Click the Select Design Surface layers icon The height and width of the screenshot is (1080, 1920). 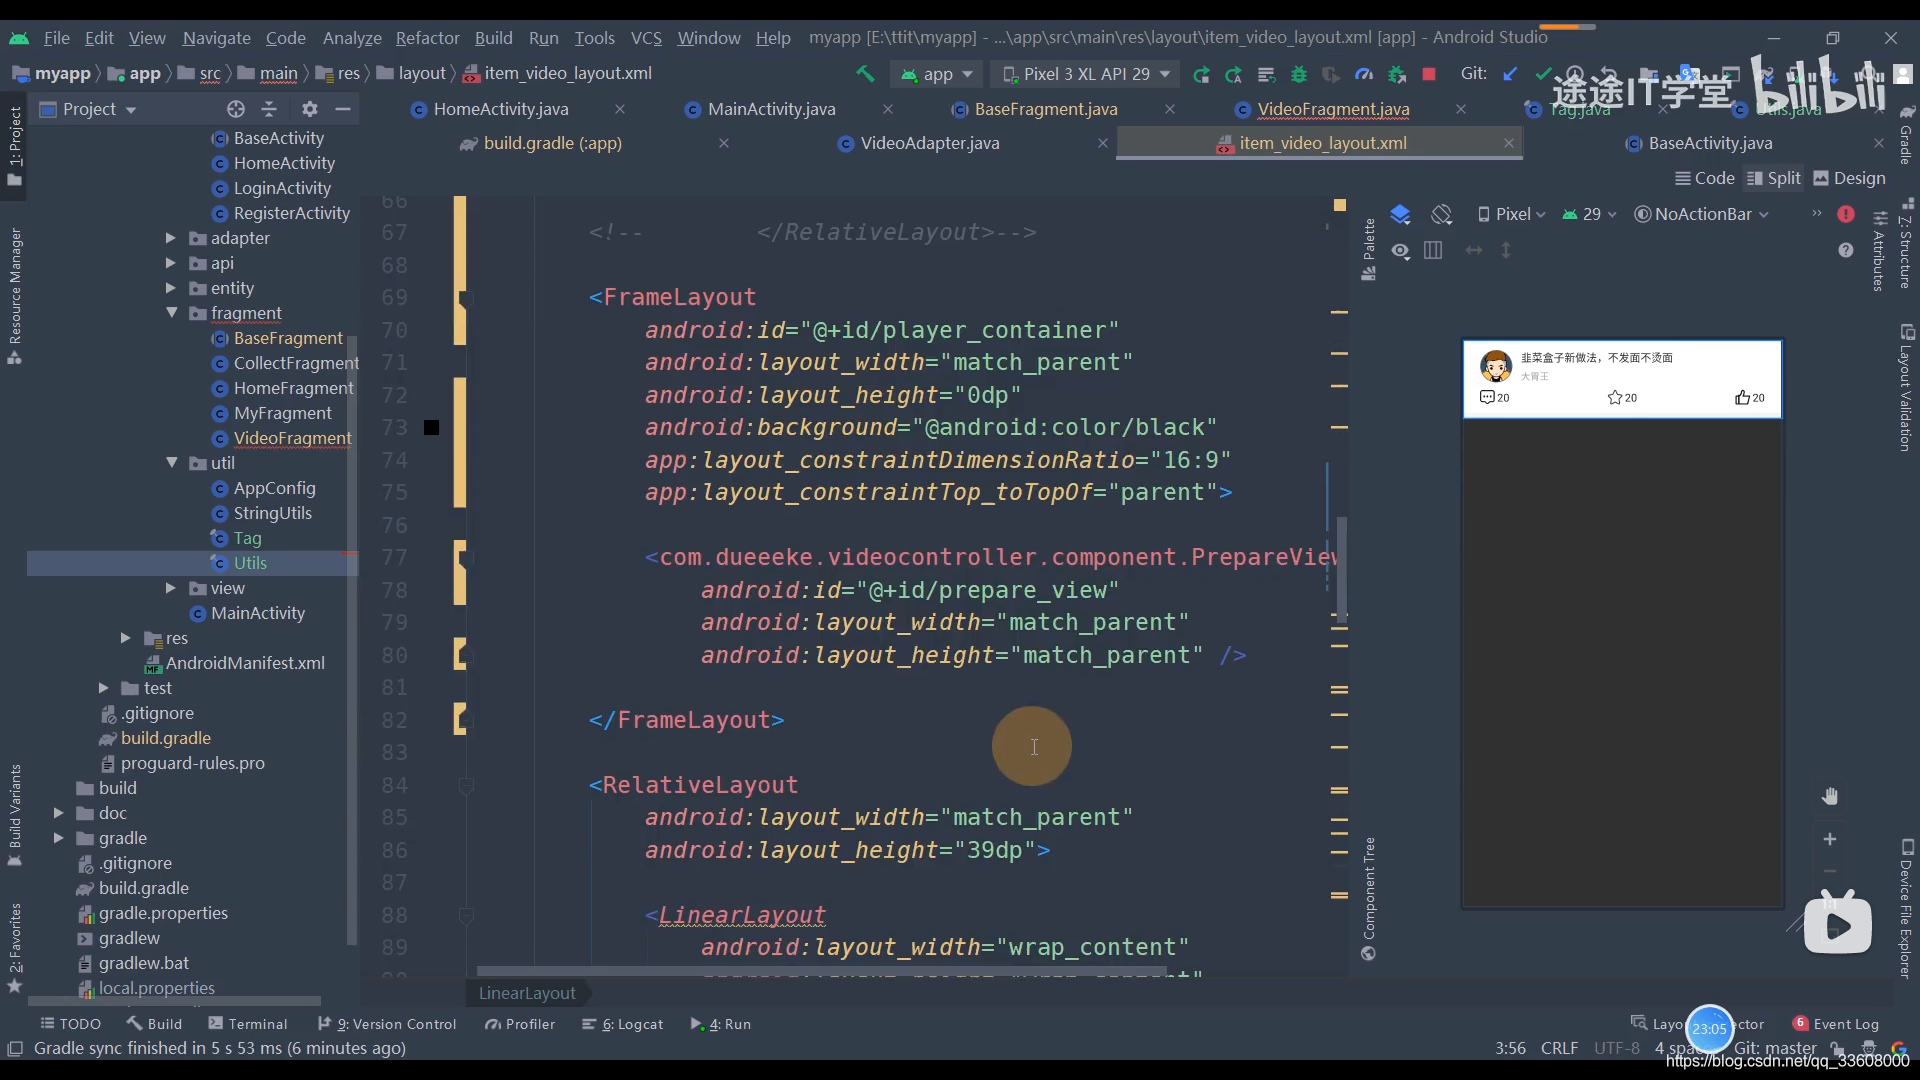pyautogui.click(x=1400, y=214)
